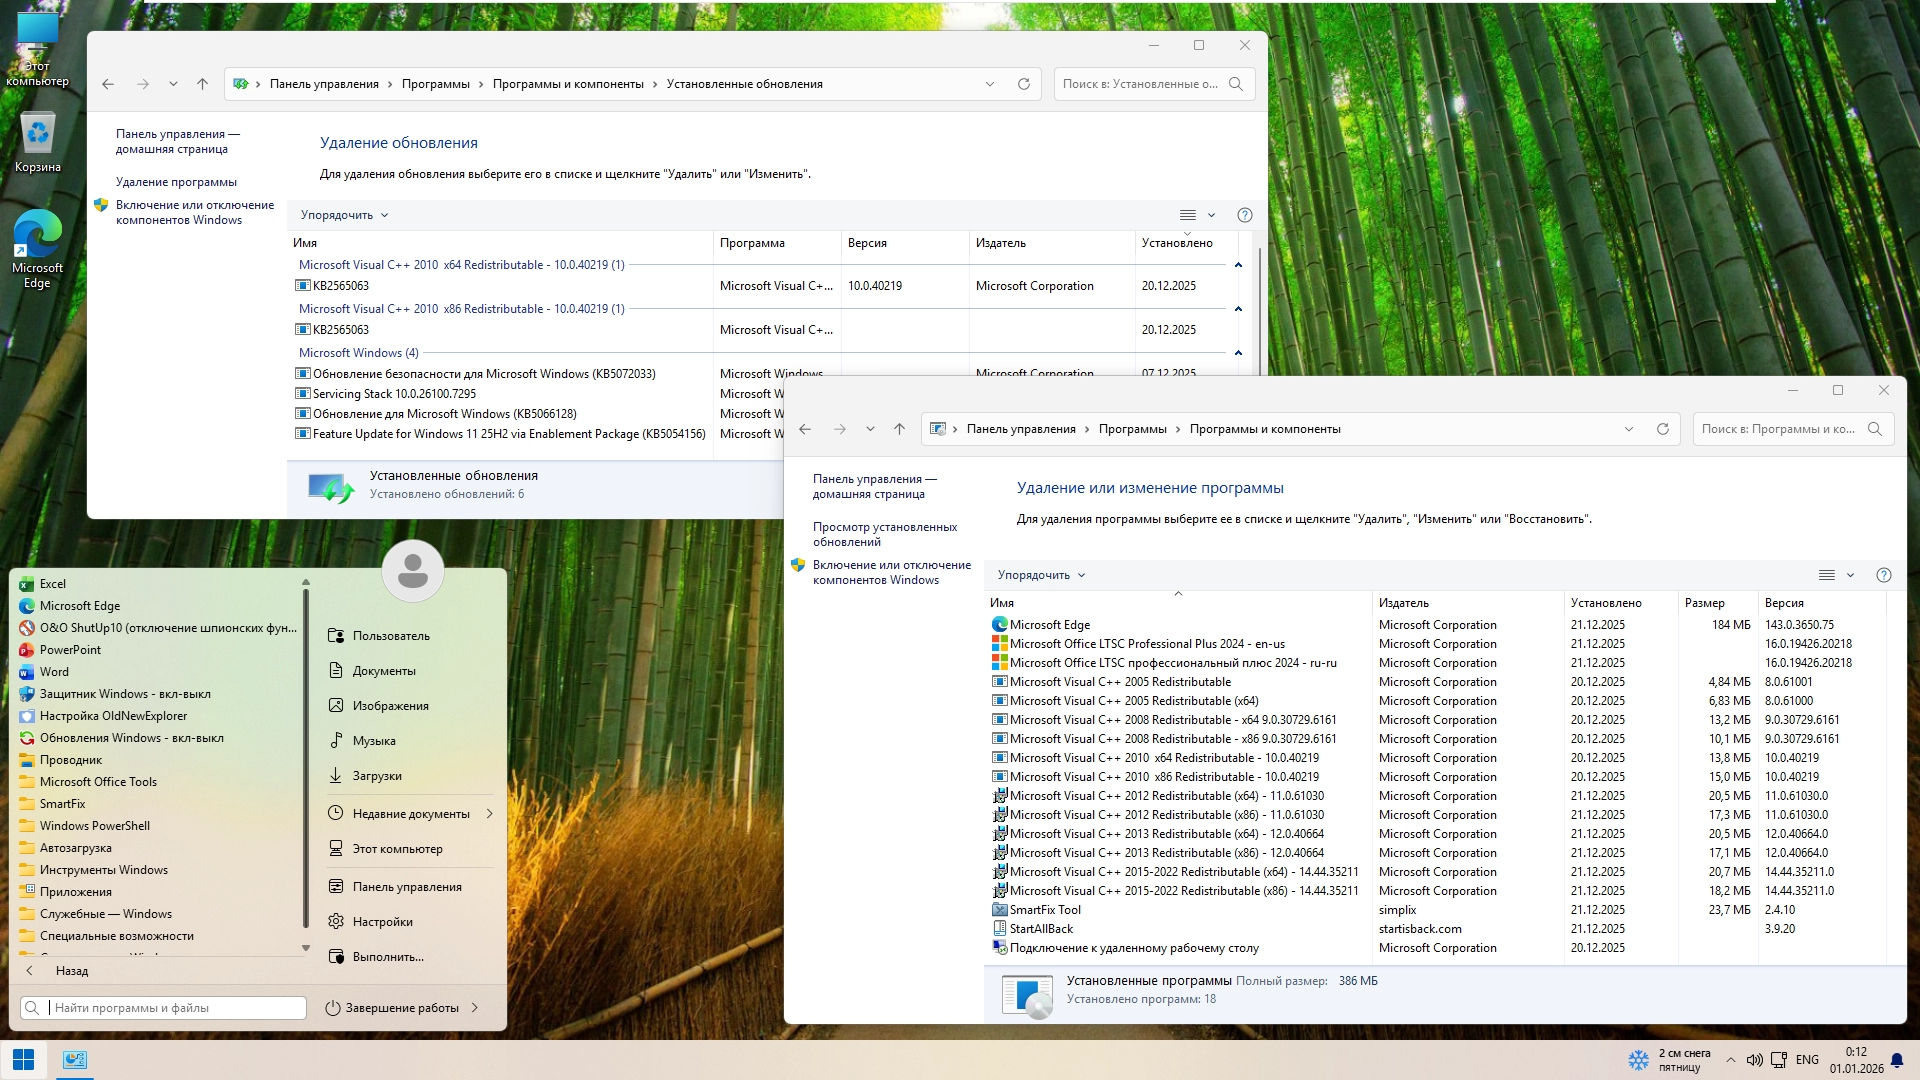
Task: Expand shutdown options arrow next to Завершение работы
Action: (475, 1008)
